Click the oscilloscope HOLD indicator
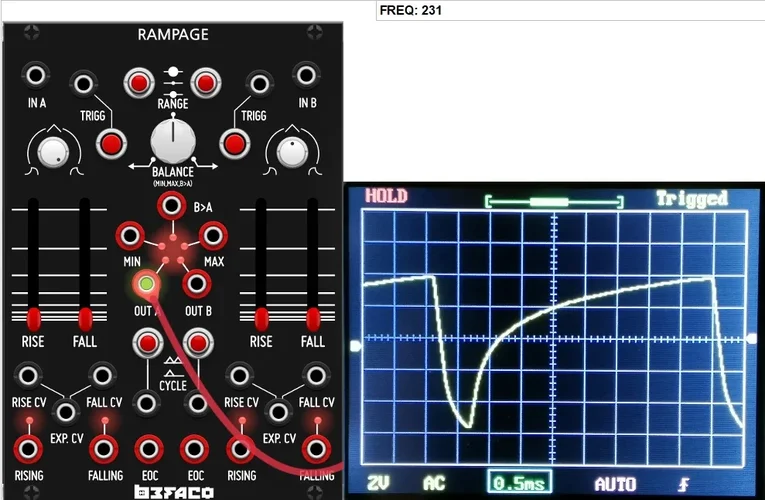 (x=386, y=196)
